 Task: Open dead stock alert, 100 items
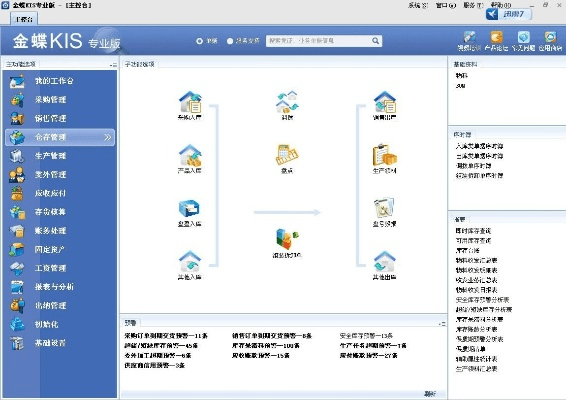tap(266, 345)
